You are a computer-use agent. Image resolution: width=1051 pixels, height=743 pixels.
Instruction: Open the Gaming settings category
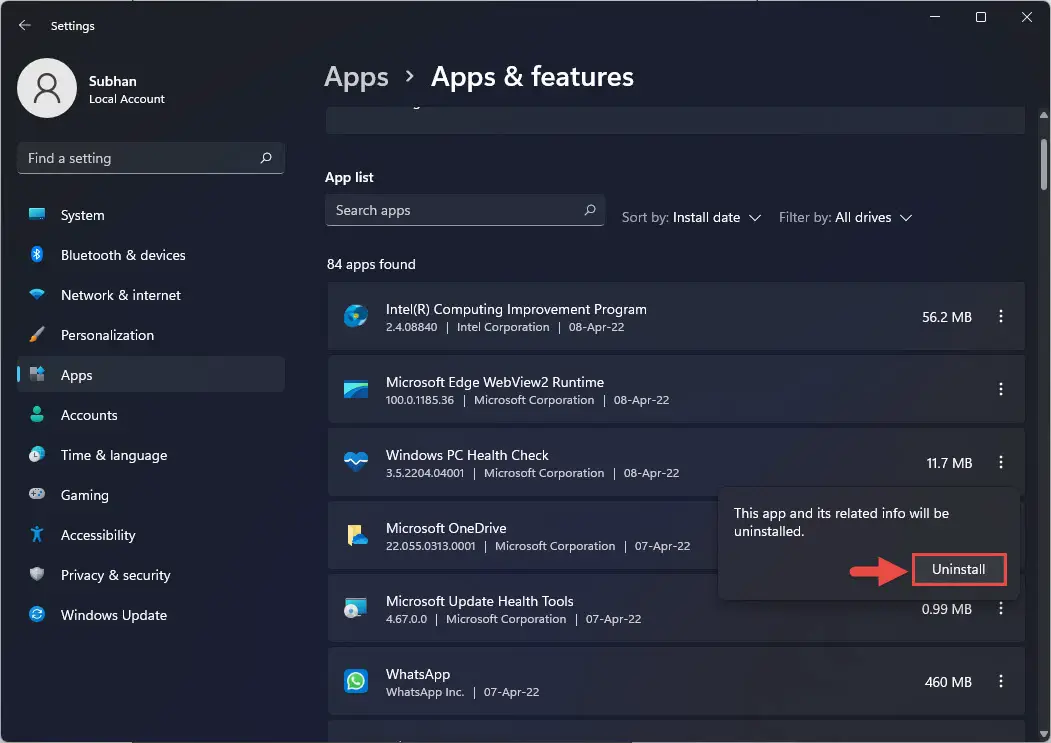[x=151, y=494]
